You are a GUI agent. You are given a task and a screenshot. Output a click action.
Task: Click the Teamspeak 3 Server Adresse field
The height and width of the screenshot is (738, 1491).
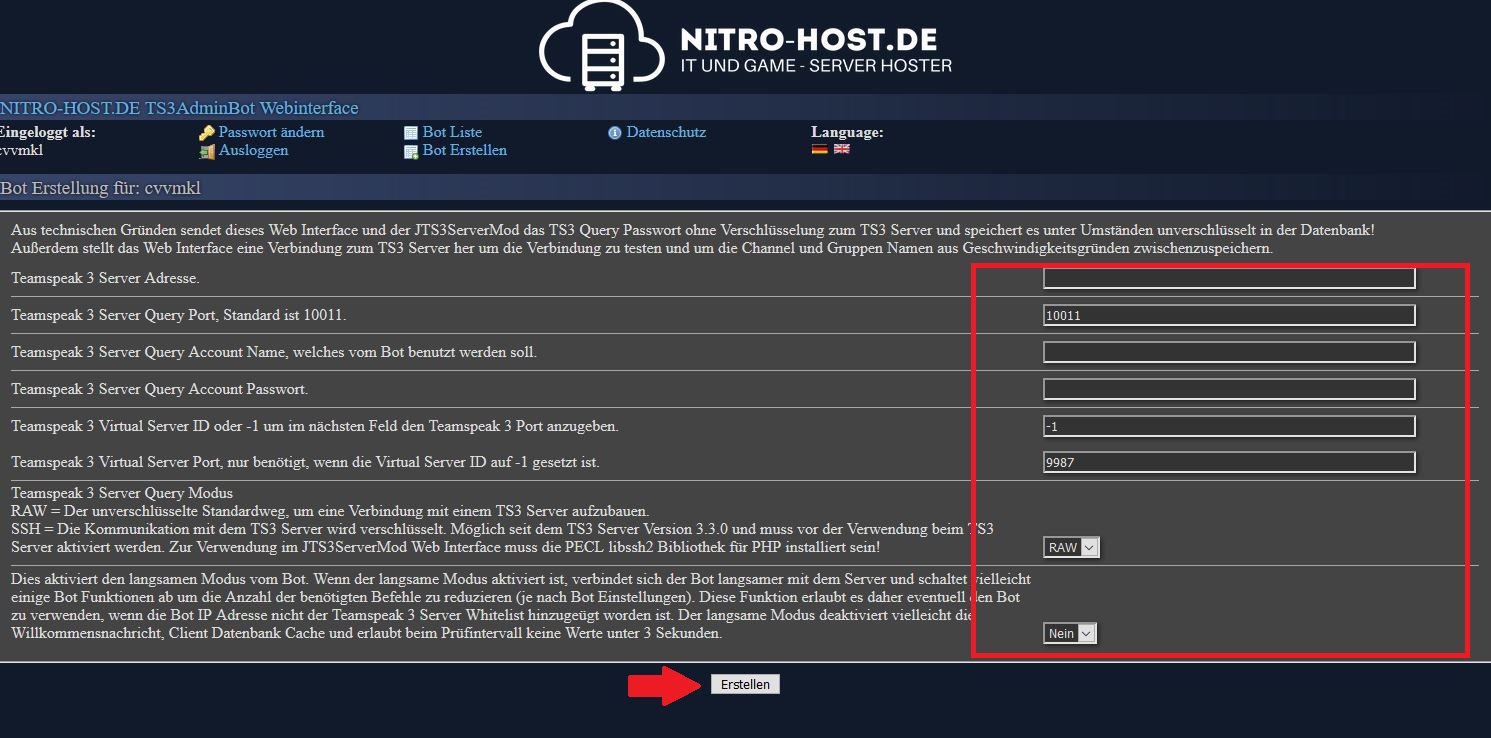pos(1229,278)
